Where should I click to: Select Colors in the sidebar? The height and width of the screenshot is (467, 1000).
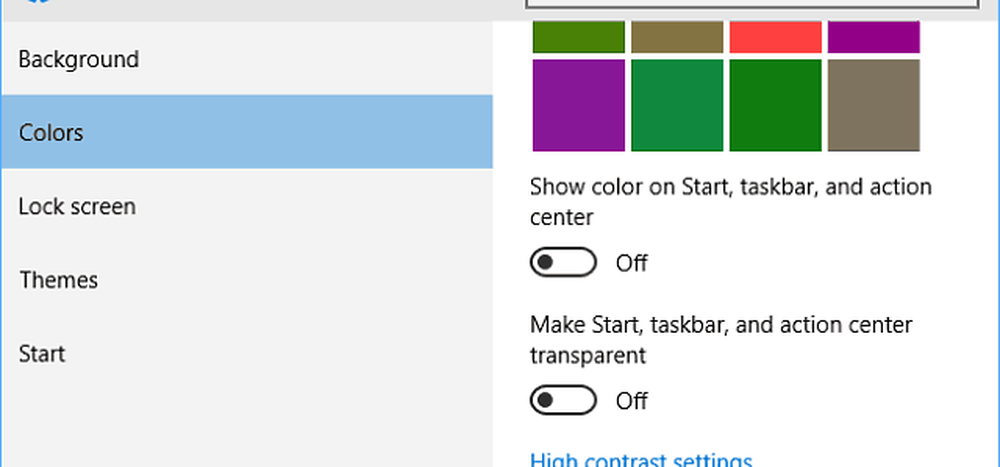pyautogui.click(x=51, y=132)
